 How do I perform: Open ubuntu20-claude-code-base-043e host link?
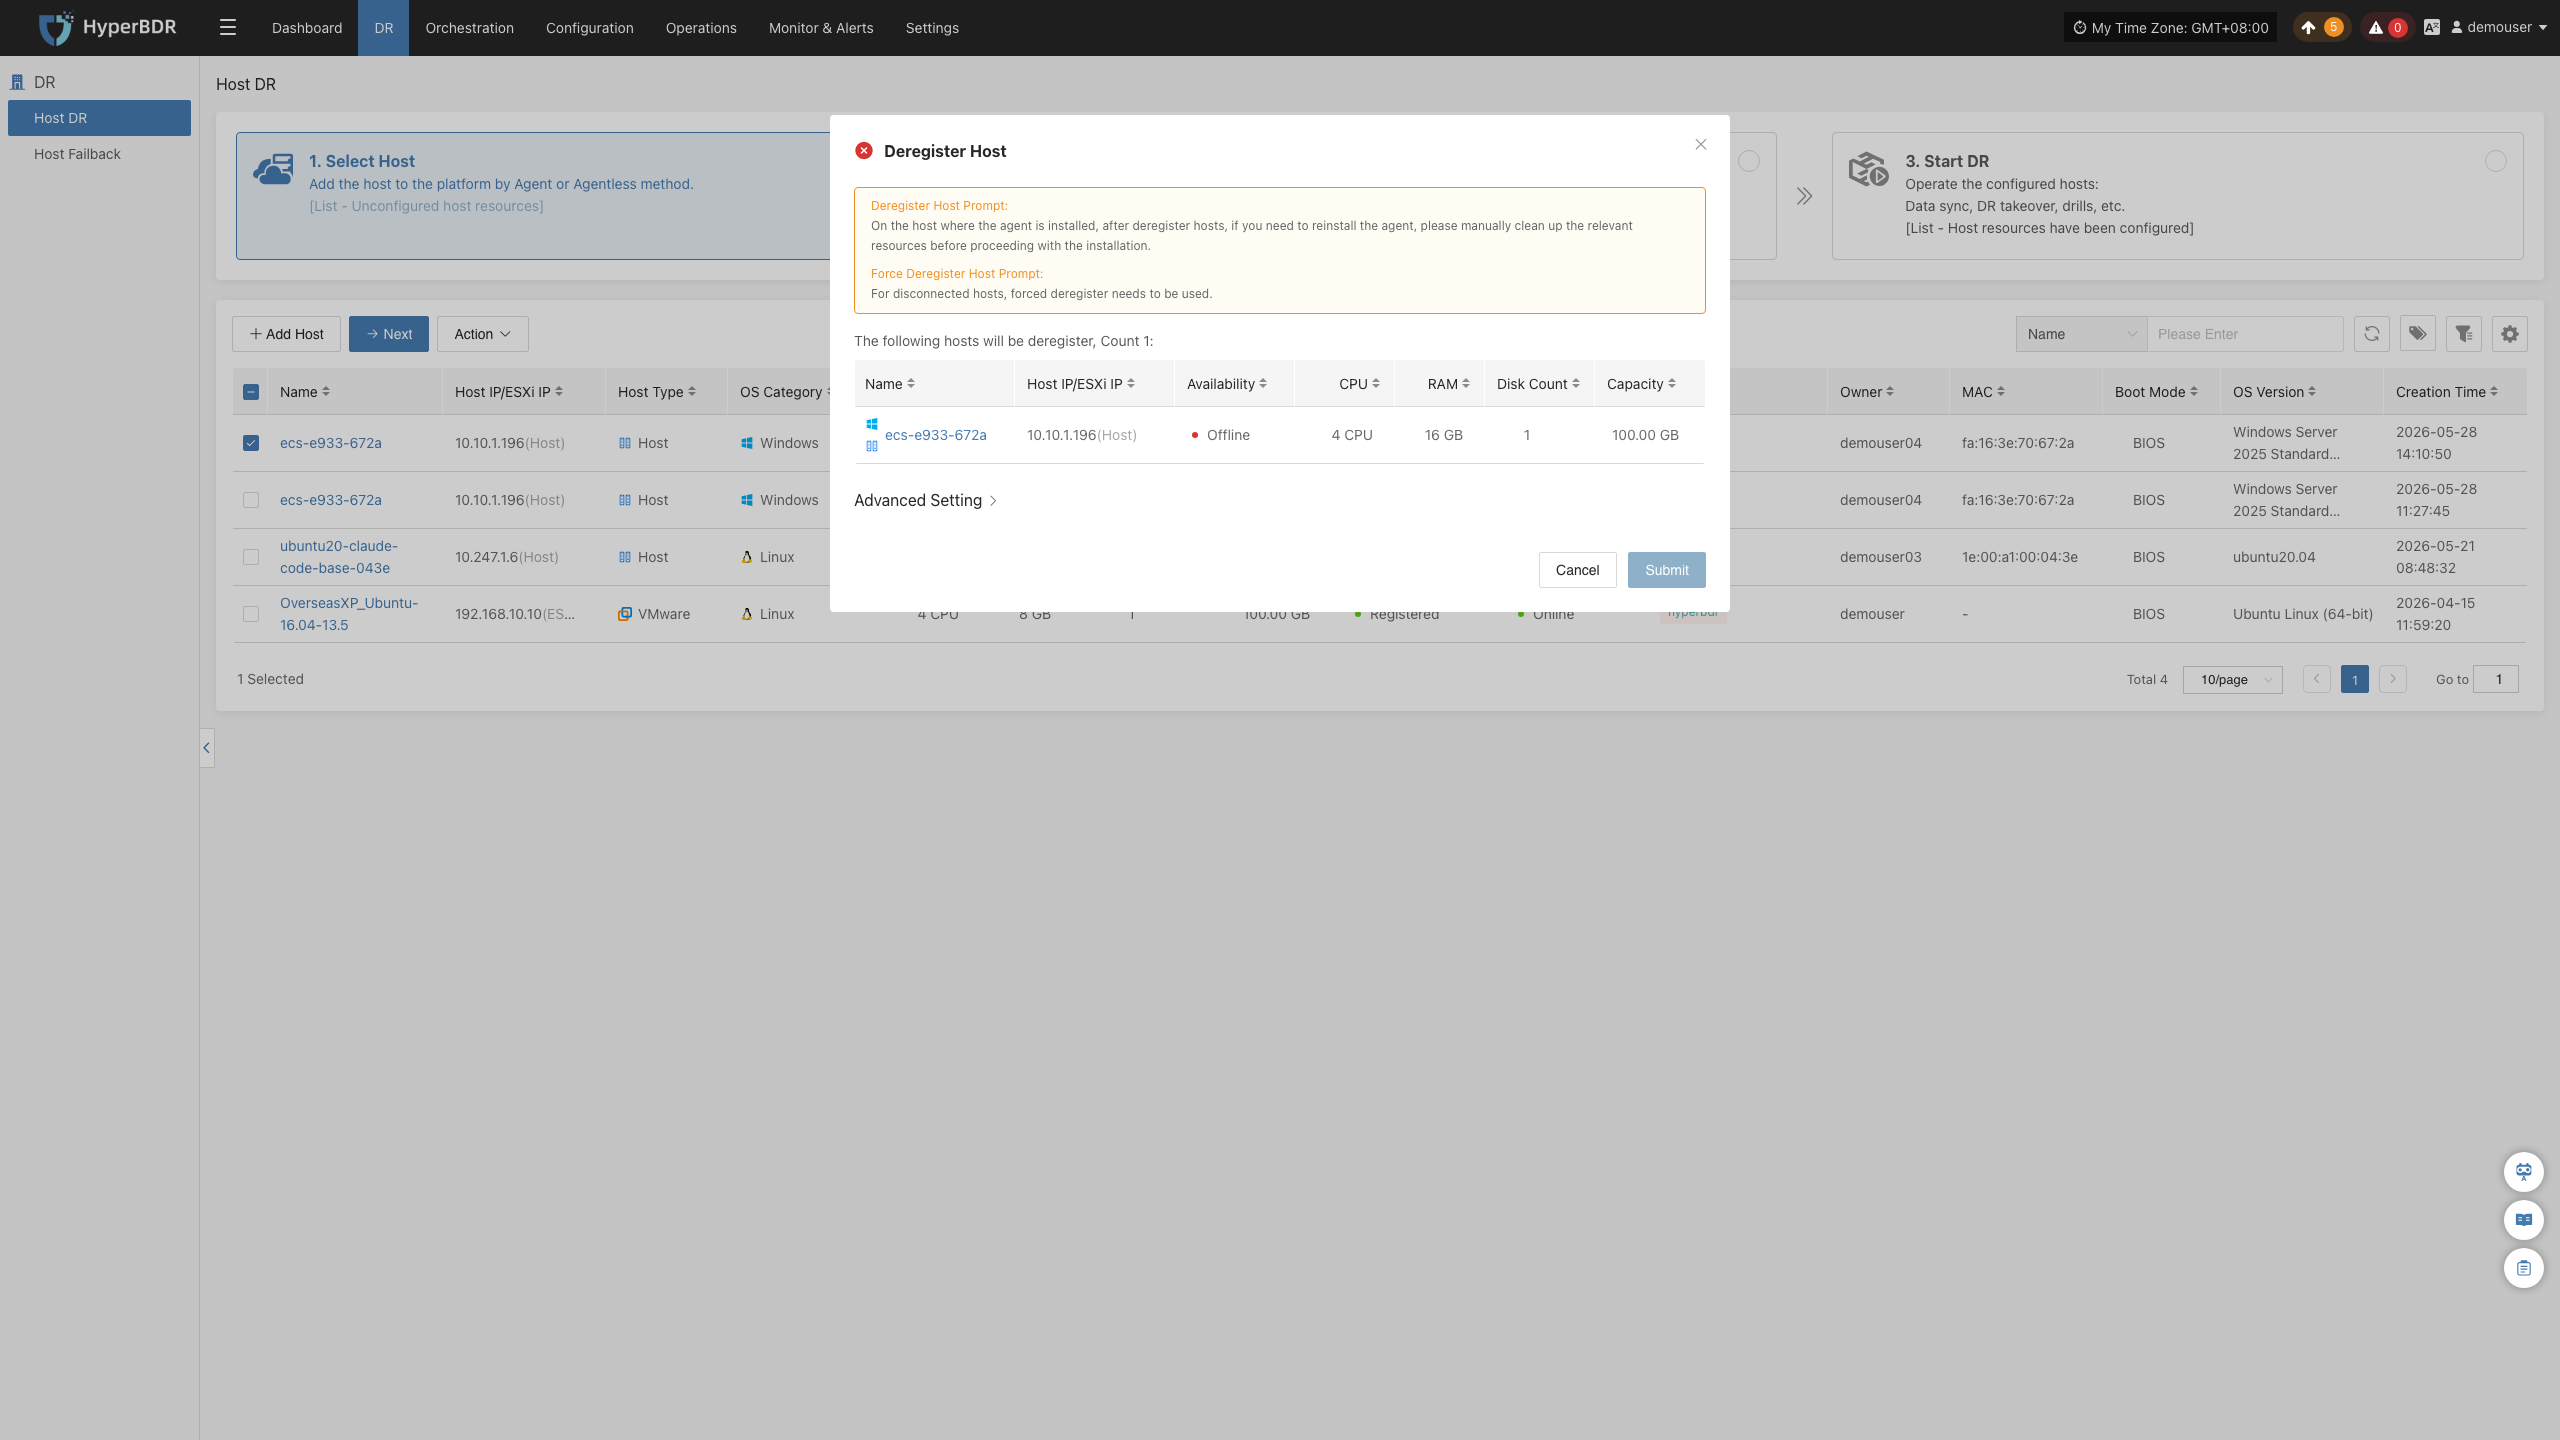339,557
